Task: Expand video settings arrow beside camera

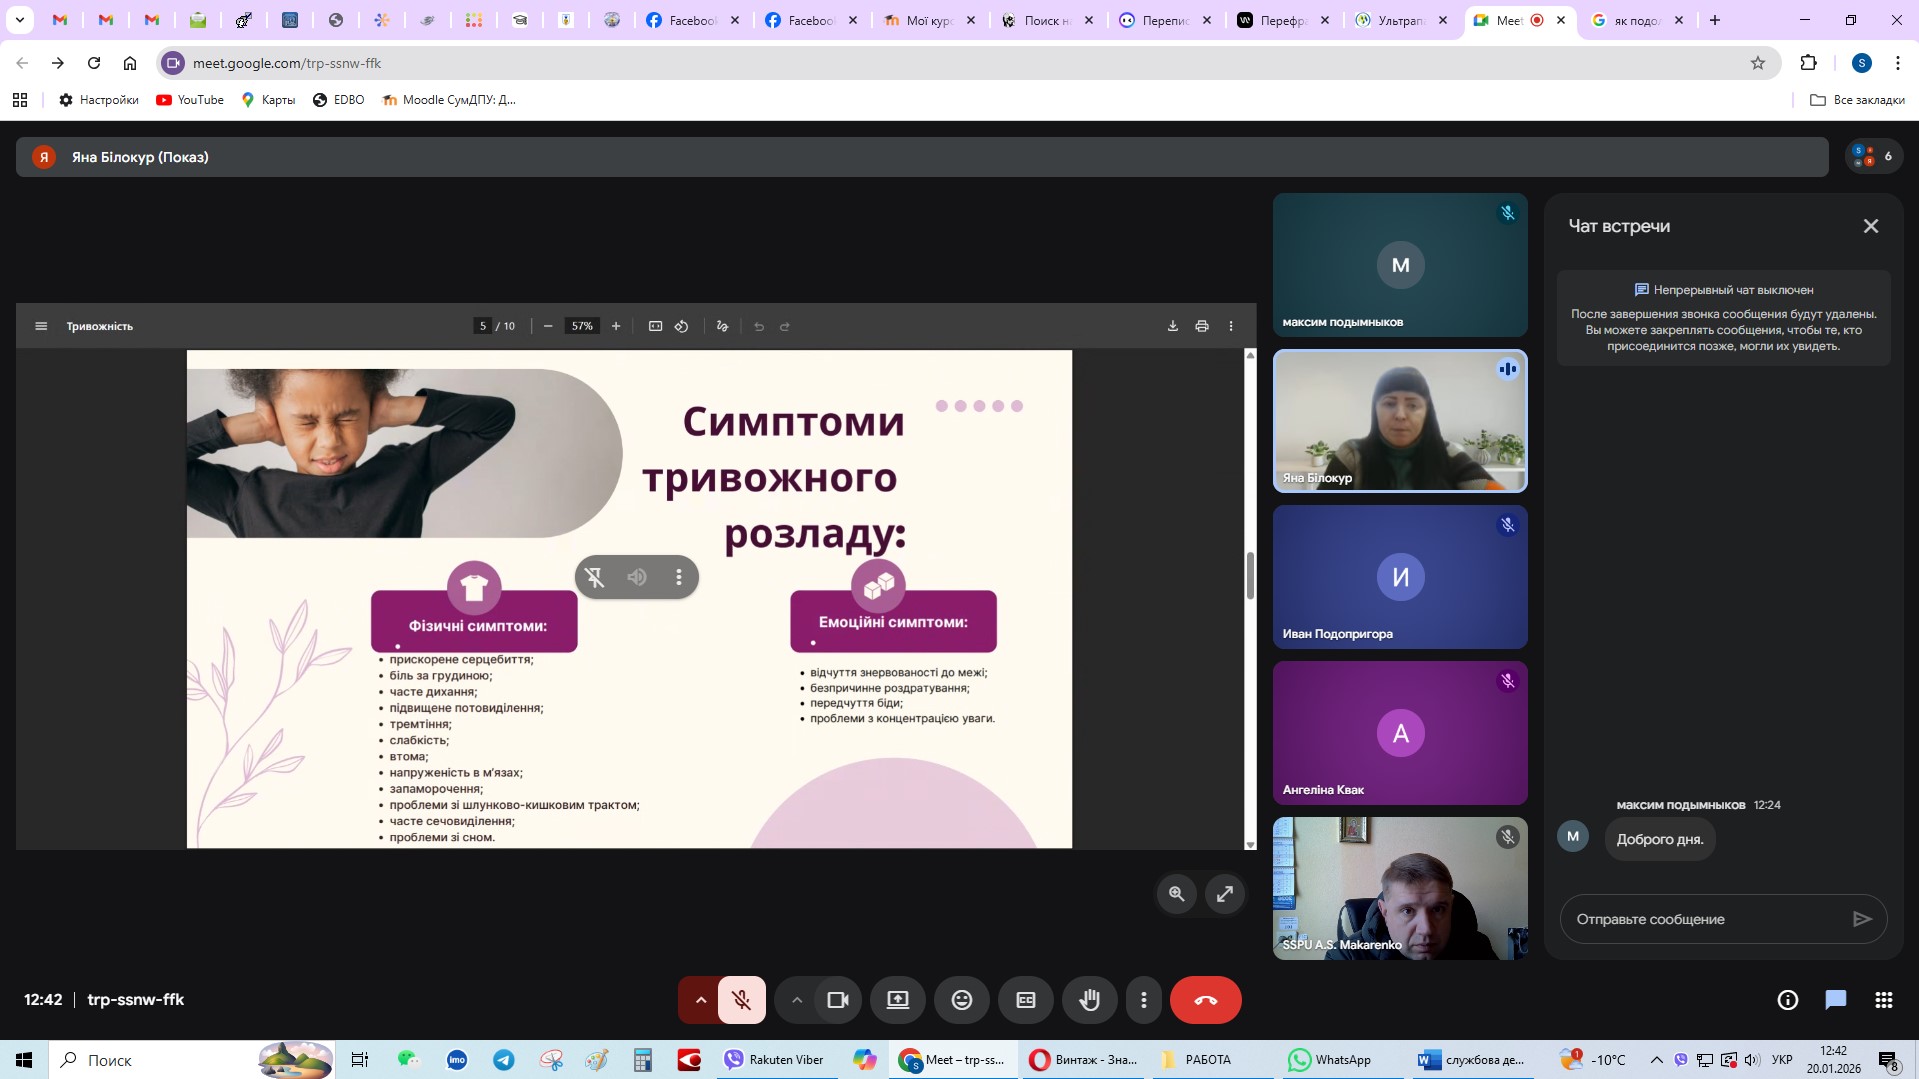Action: (797, 1000)
